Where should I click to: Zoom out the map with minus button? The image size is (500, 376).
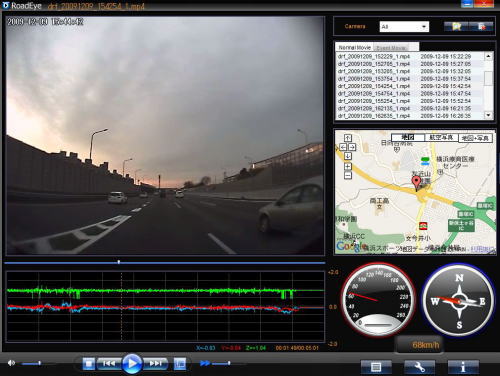point(348,175)
